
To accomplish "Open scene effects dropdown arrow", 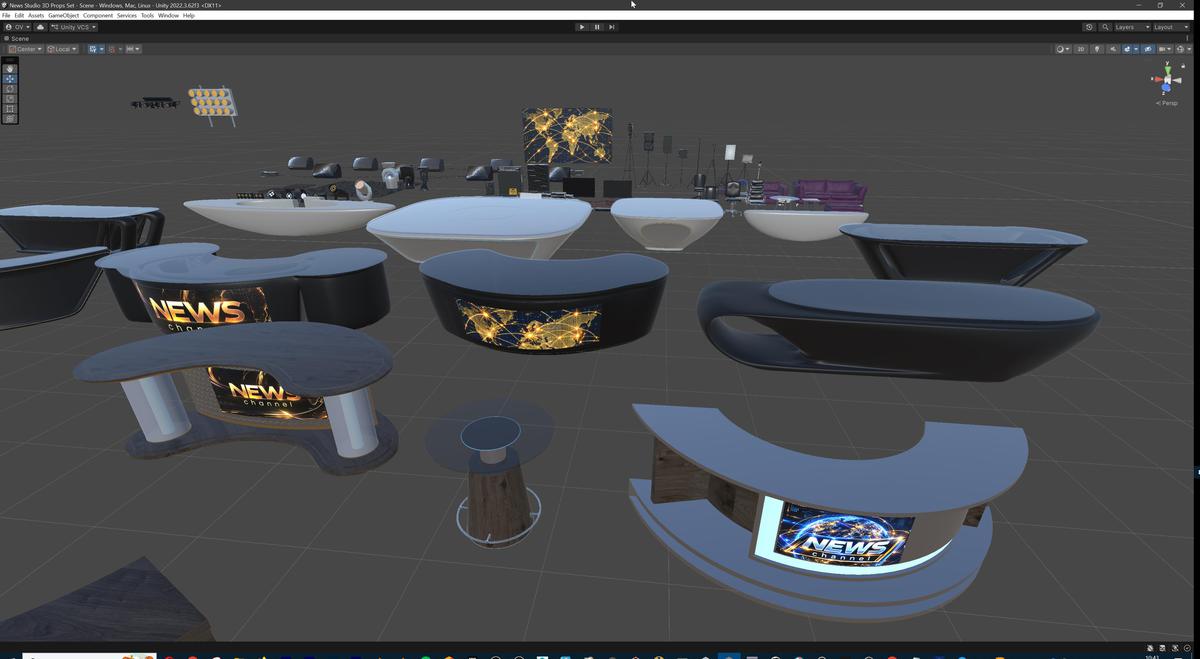I will tap(1136, 49).
